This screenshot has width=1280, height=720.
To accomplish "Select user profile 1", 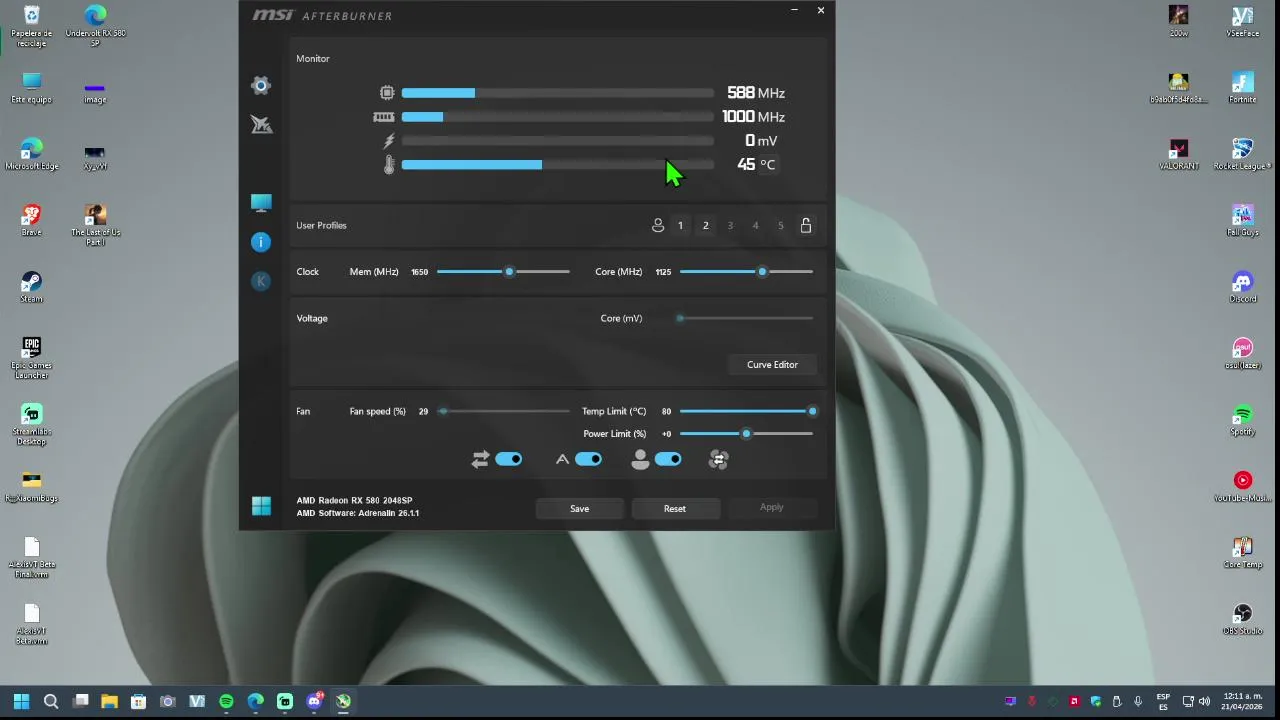I will [x=680, y=225].
